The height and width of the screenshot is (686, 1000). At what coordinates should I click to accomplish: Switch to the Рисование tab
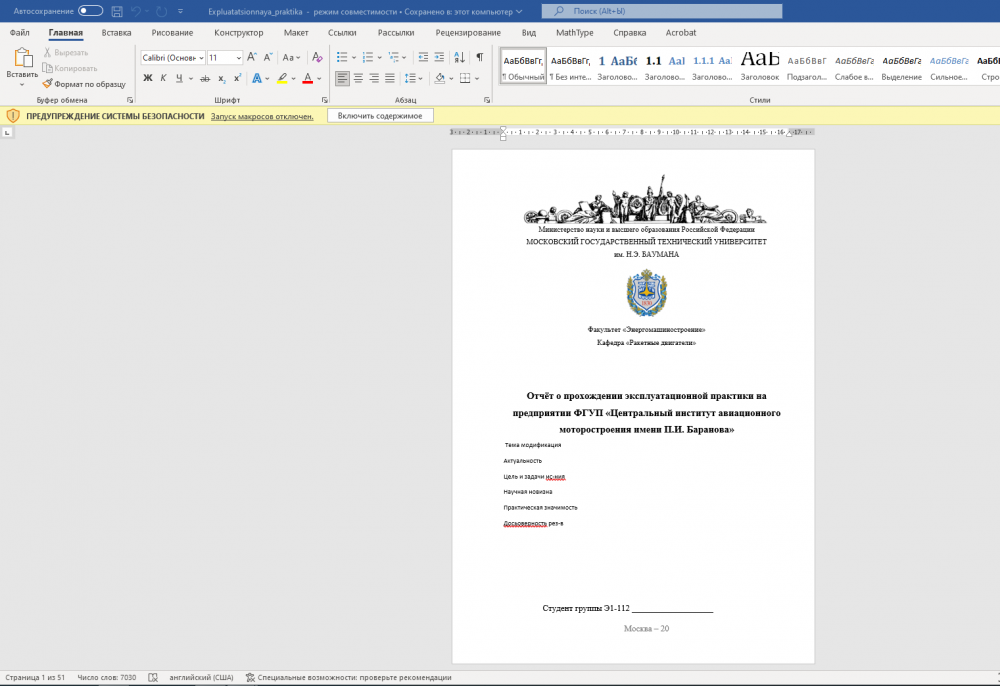[172, 33]
